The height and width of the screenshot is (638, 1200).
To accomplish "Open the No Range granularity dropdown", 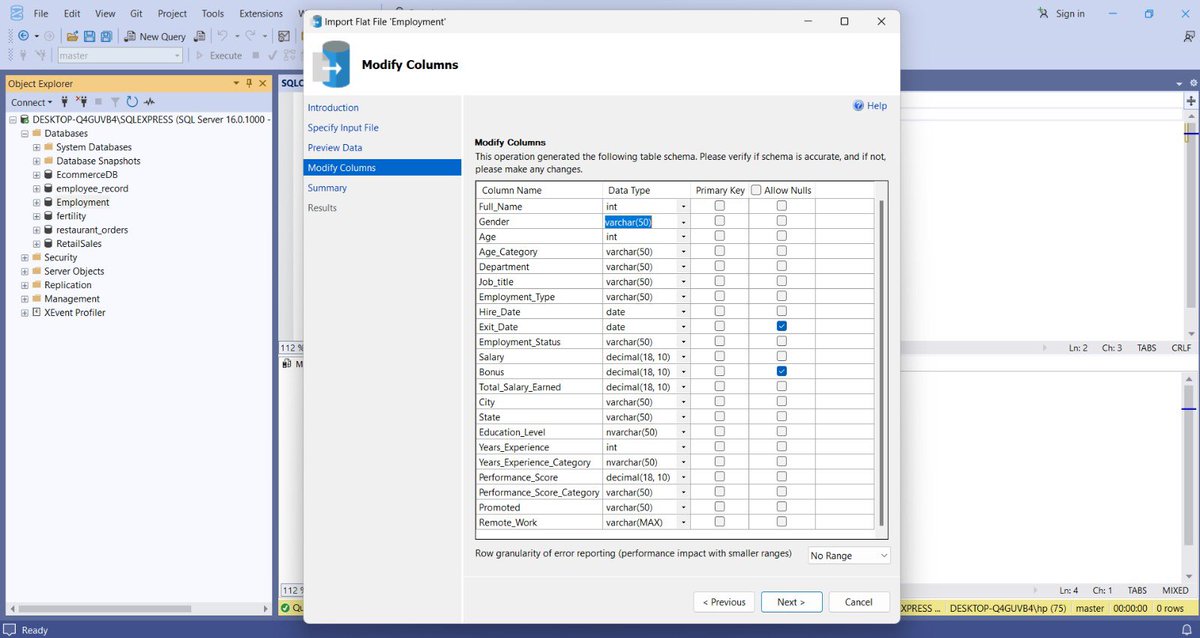I will tap(849, 555).
